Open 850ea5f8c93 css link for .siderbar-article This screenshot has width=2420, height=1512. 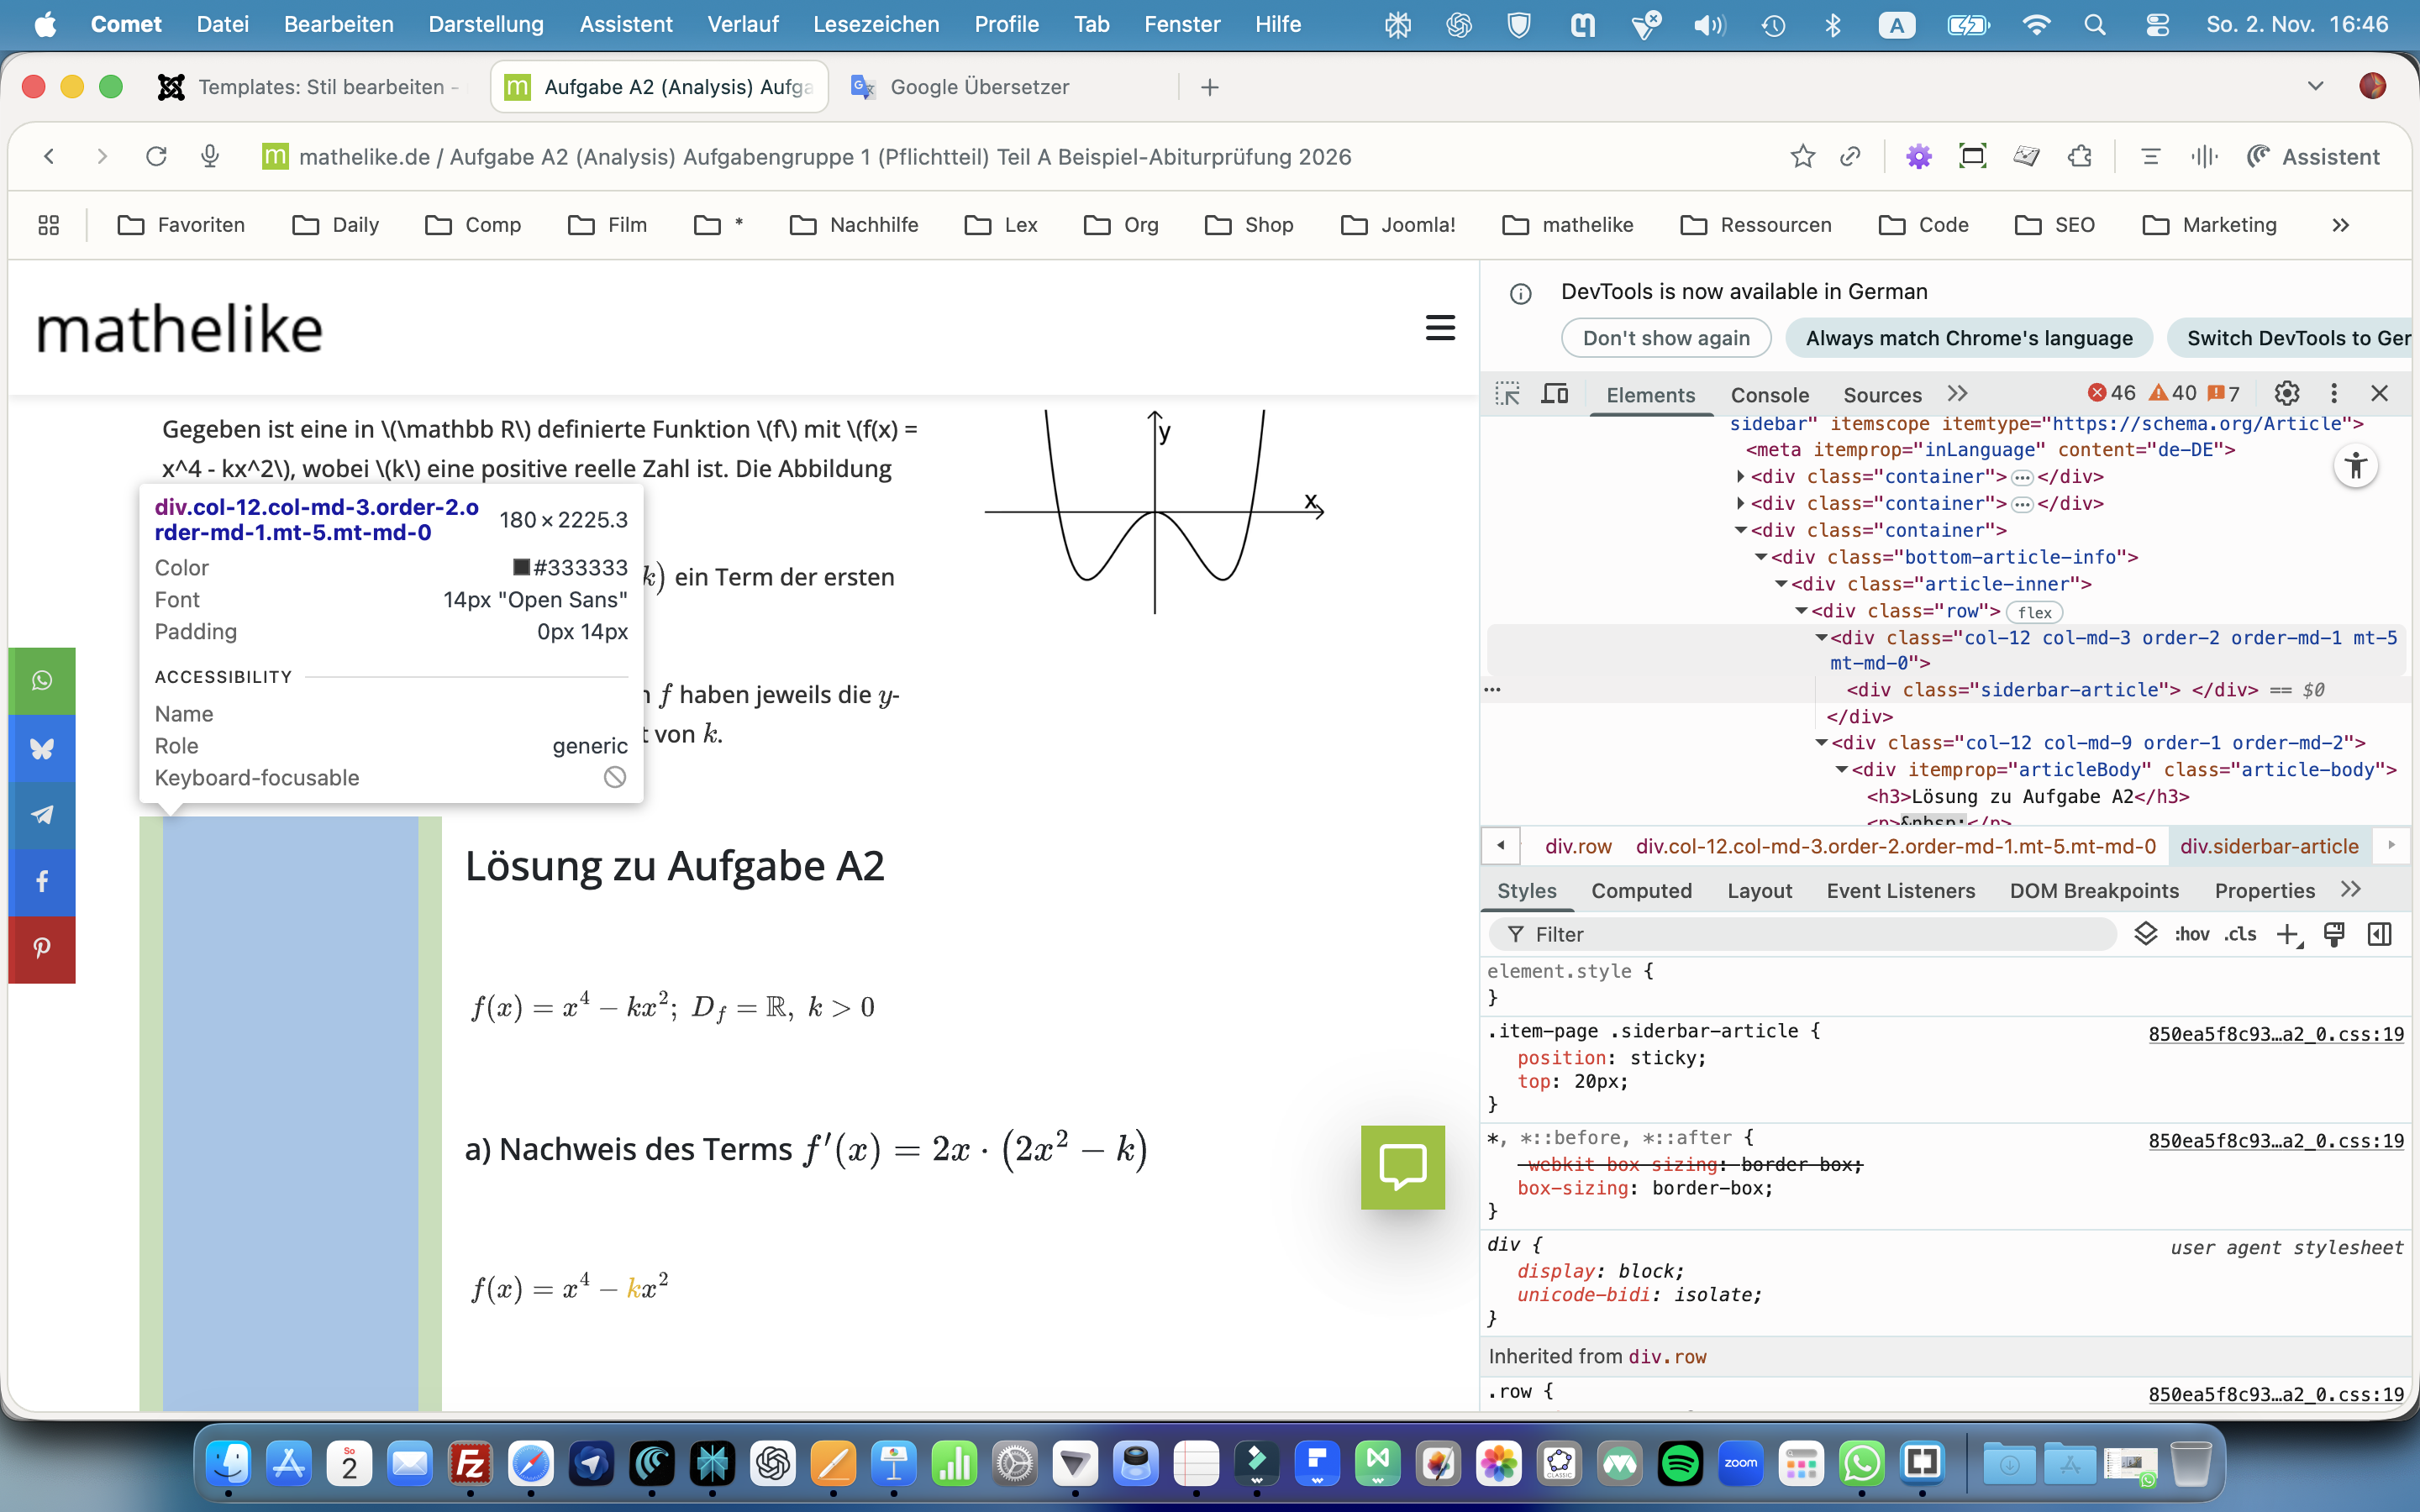click(2275, 1034)
